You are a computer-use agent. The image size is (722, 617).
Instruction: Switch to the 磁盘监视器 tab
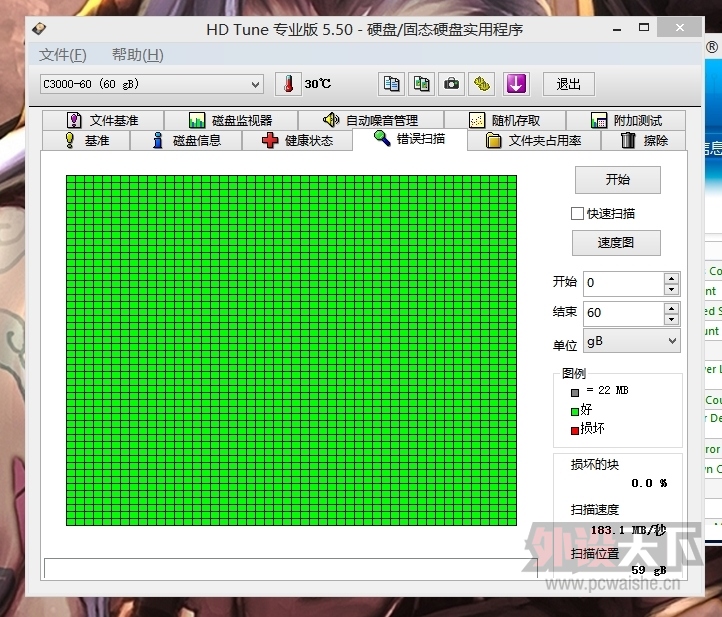tap(231, 121)
